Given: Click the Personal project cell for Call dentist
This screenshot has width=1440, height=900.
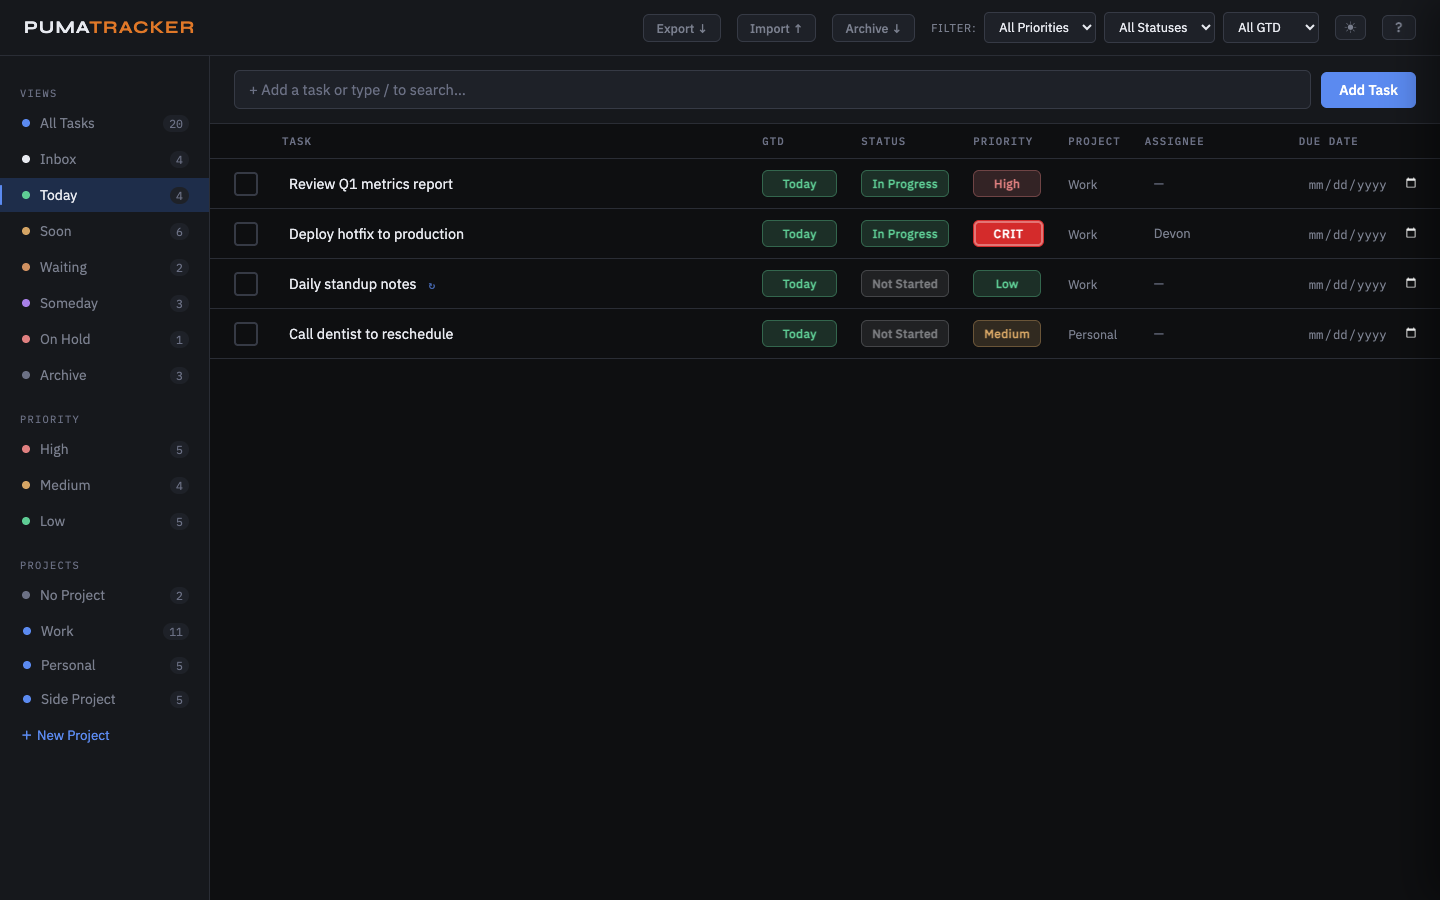Looking at the screenshot, I should coord(1092,335).
